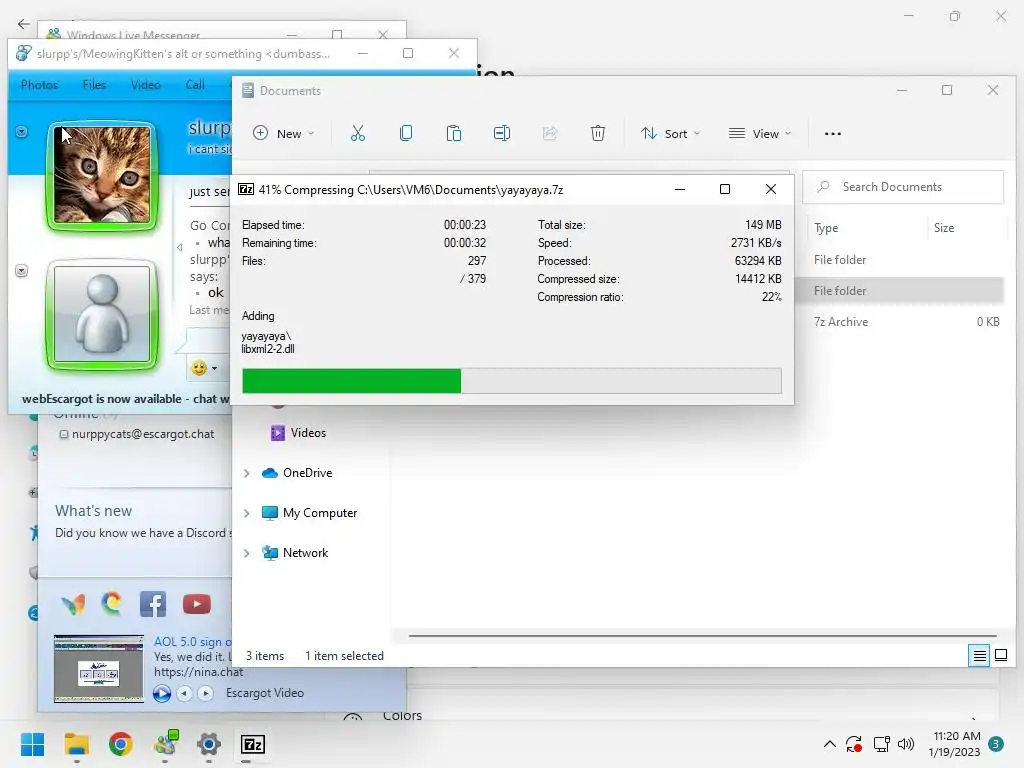Viewport: 1024px width, 768px height.
Task: Click the swirl icon beside MSN butterfly
Action: [x=112, y=603]
